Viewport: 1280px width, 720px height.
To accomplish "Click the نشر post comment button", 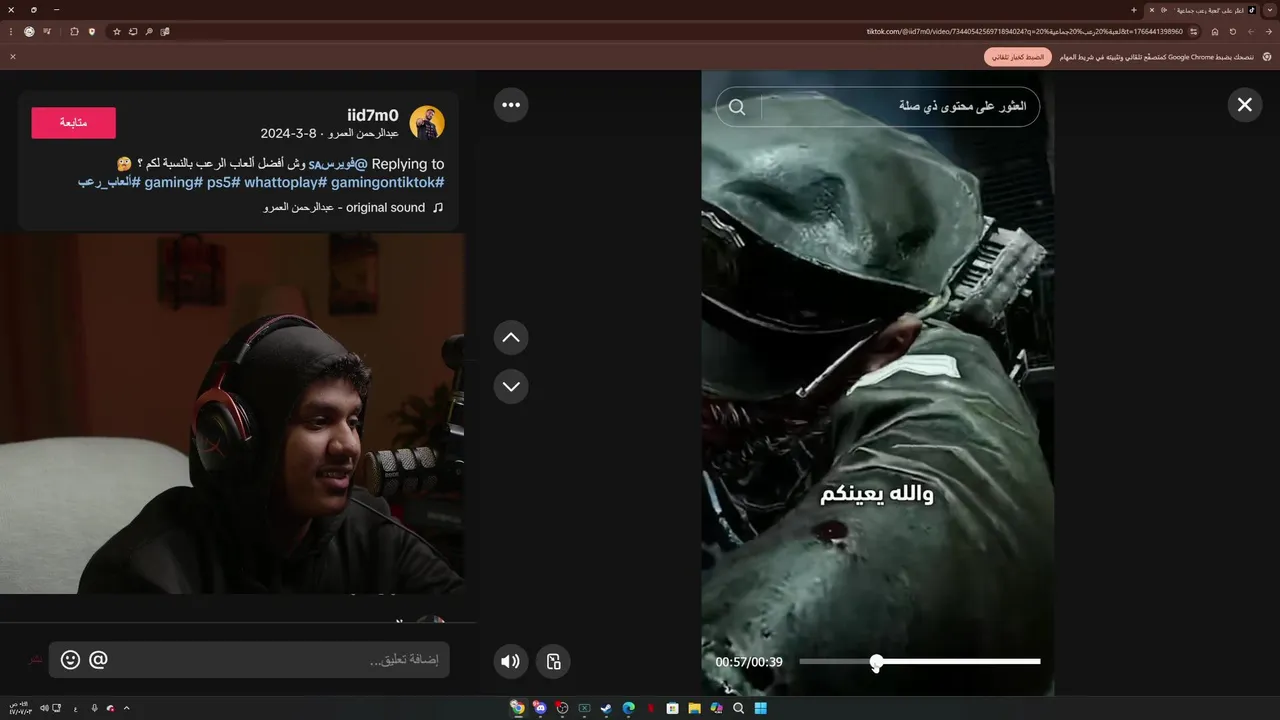I will 36,660.
